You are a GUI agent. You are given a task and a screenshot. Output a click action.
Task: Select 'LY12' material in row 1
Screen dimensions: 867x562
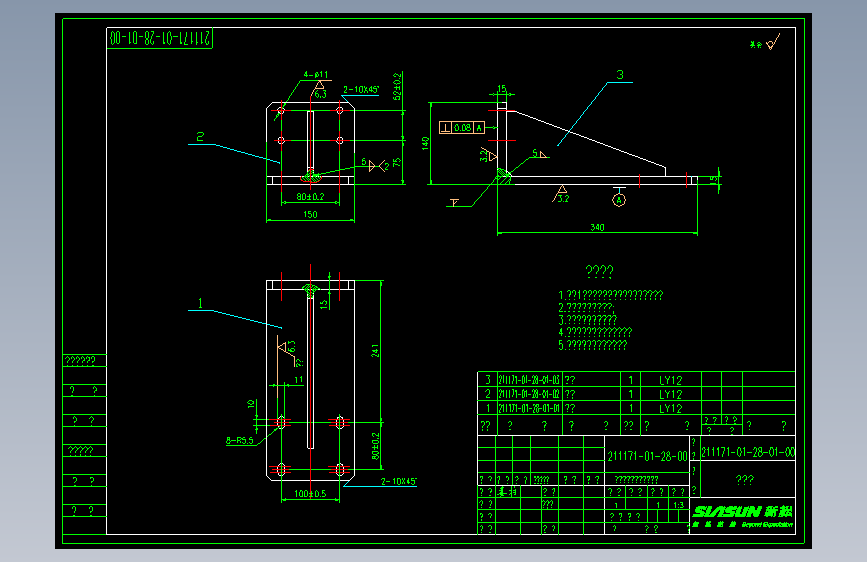pos(671,408)
